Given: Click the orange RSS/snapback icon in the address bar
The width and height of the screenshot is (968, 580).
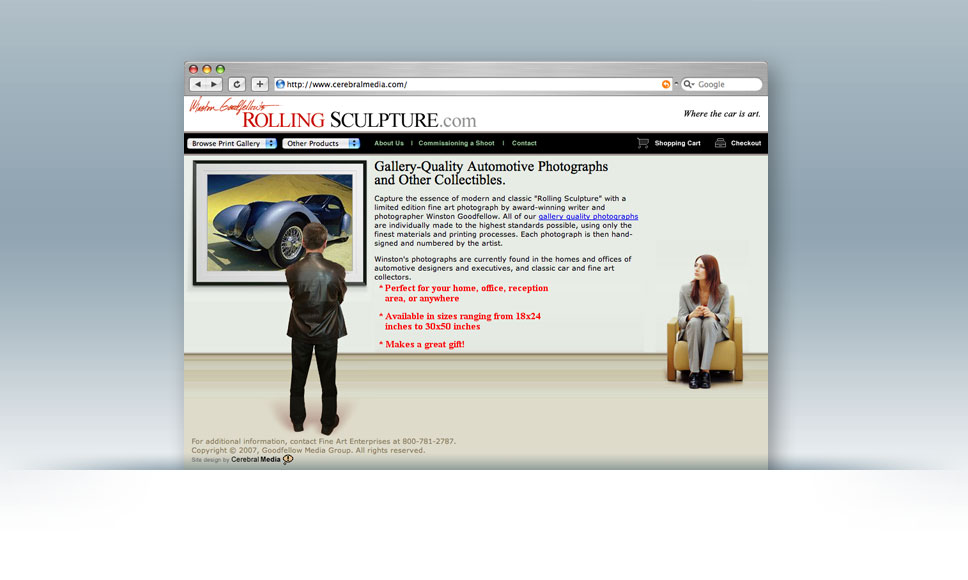Looking at the screenshot, I should [x=666, y=85].
